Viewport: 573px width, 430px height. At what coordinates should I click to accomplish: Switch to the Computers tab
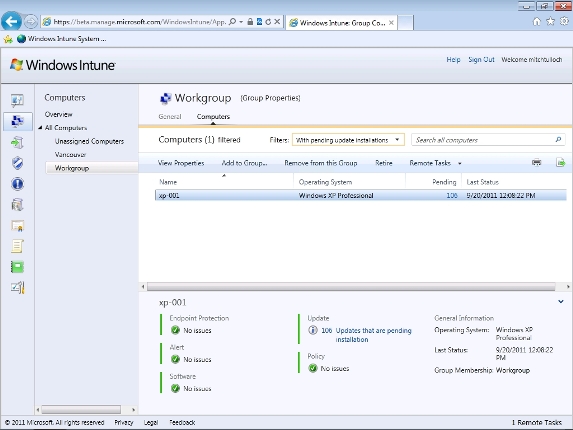tap(213, 117)
